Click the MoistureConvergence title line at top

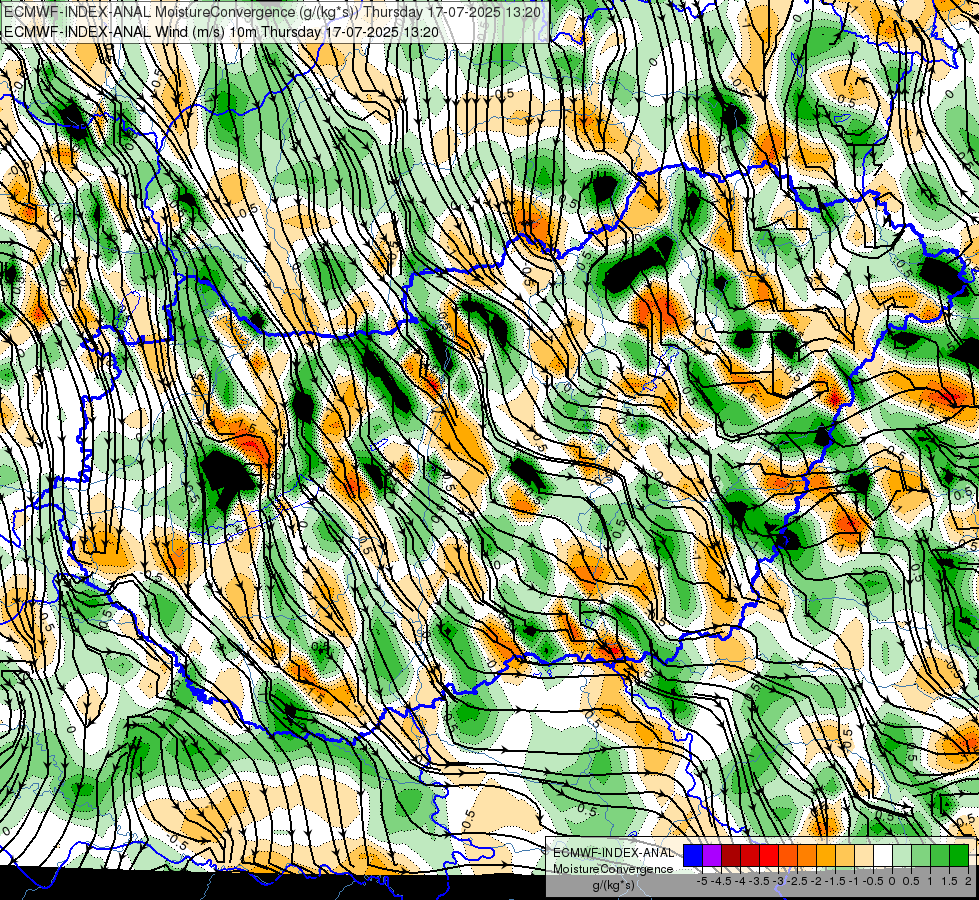[x=274, y=12]
